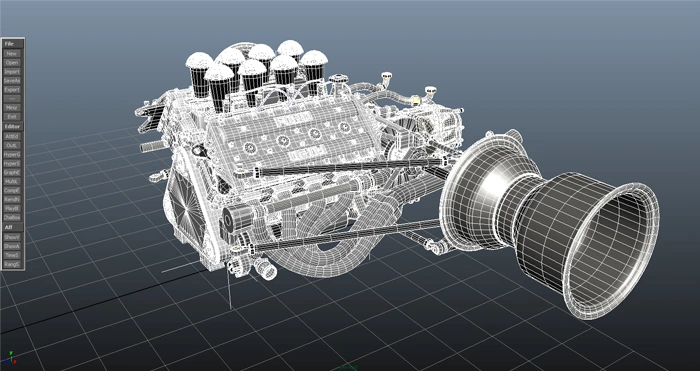This screenshot has width=700, height=371.
Task: Click the TimeS time slider button
Action: (x=12, y=255)
